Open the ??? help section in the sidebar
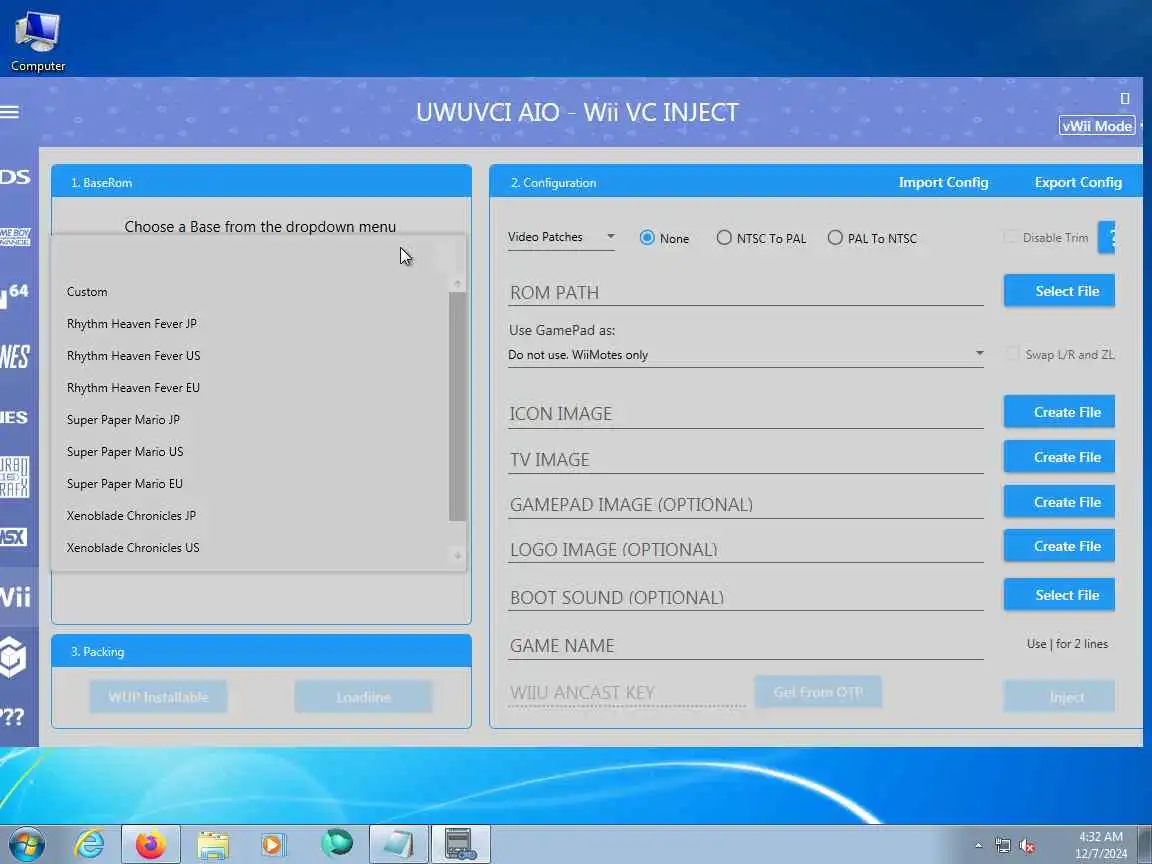 (x=12, y=716)
